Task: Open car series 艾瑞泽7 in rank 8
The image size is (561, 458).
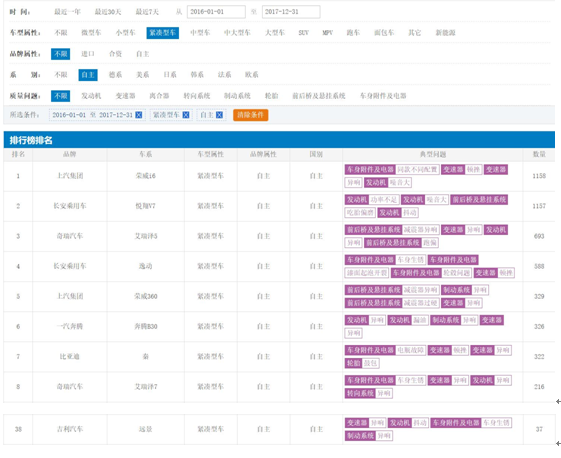Action: [146, 387]
